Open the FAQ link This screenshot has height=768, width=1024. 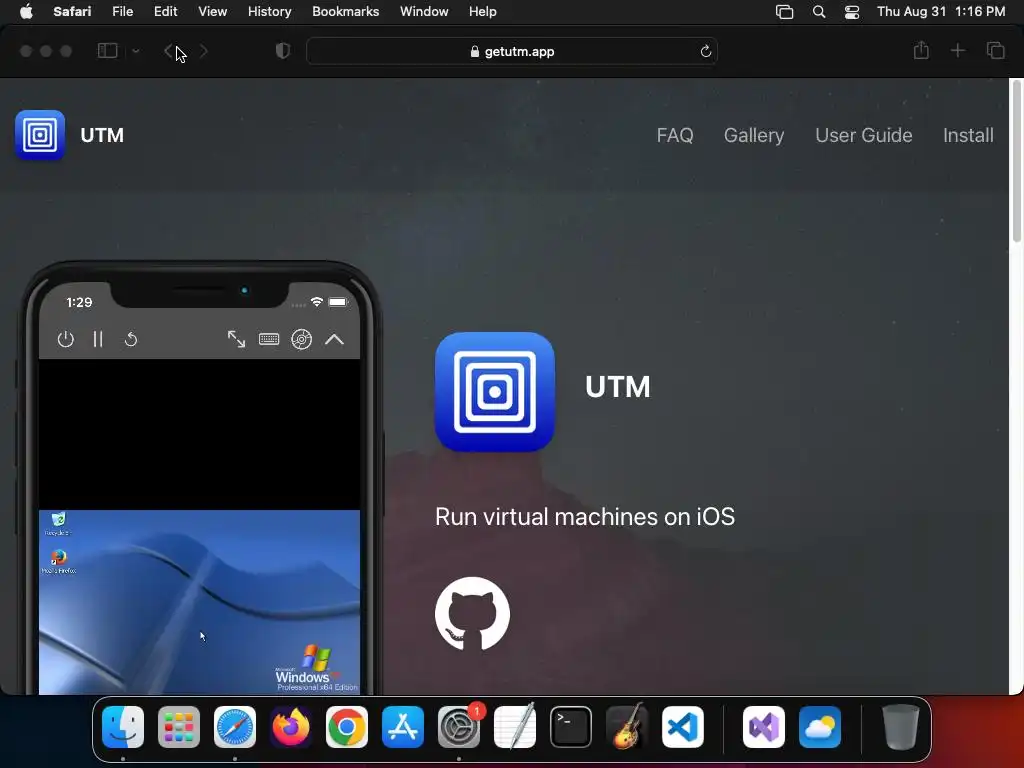[675, 135]
